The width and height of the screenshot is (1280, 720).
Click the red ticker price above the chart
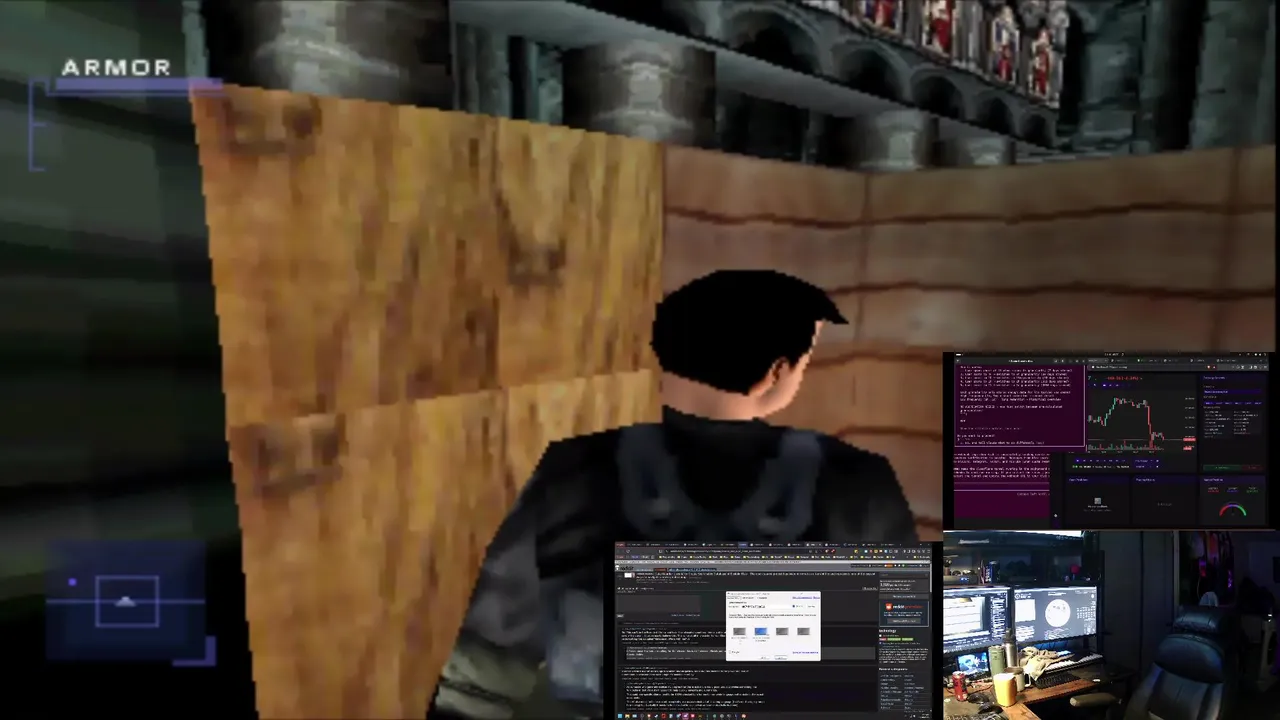1123,378
